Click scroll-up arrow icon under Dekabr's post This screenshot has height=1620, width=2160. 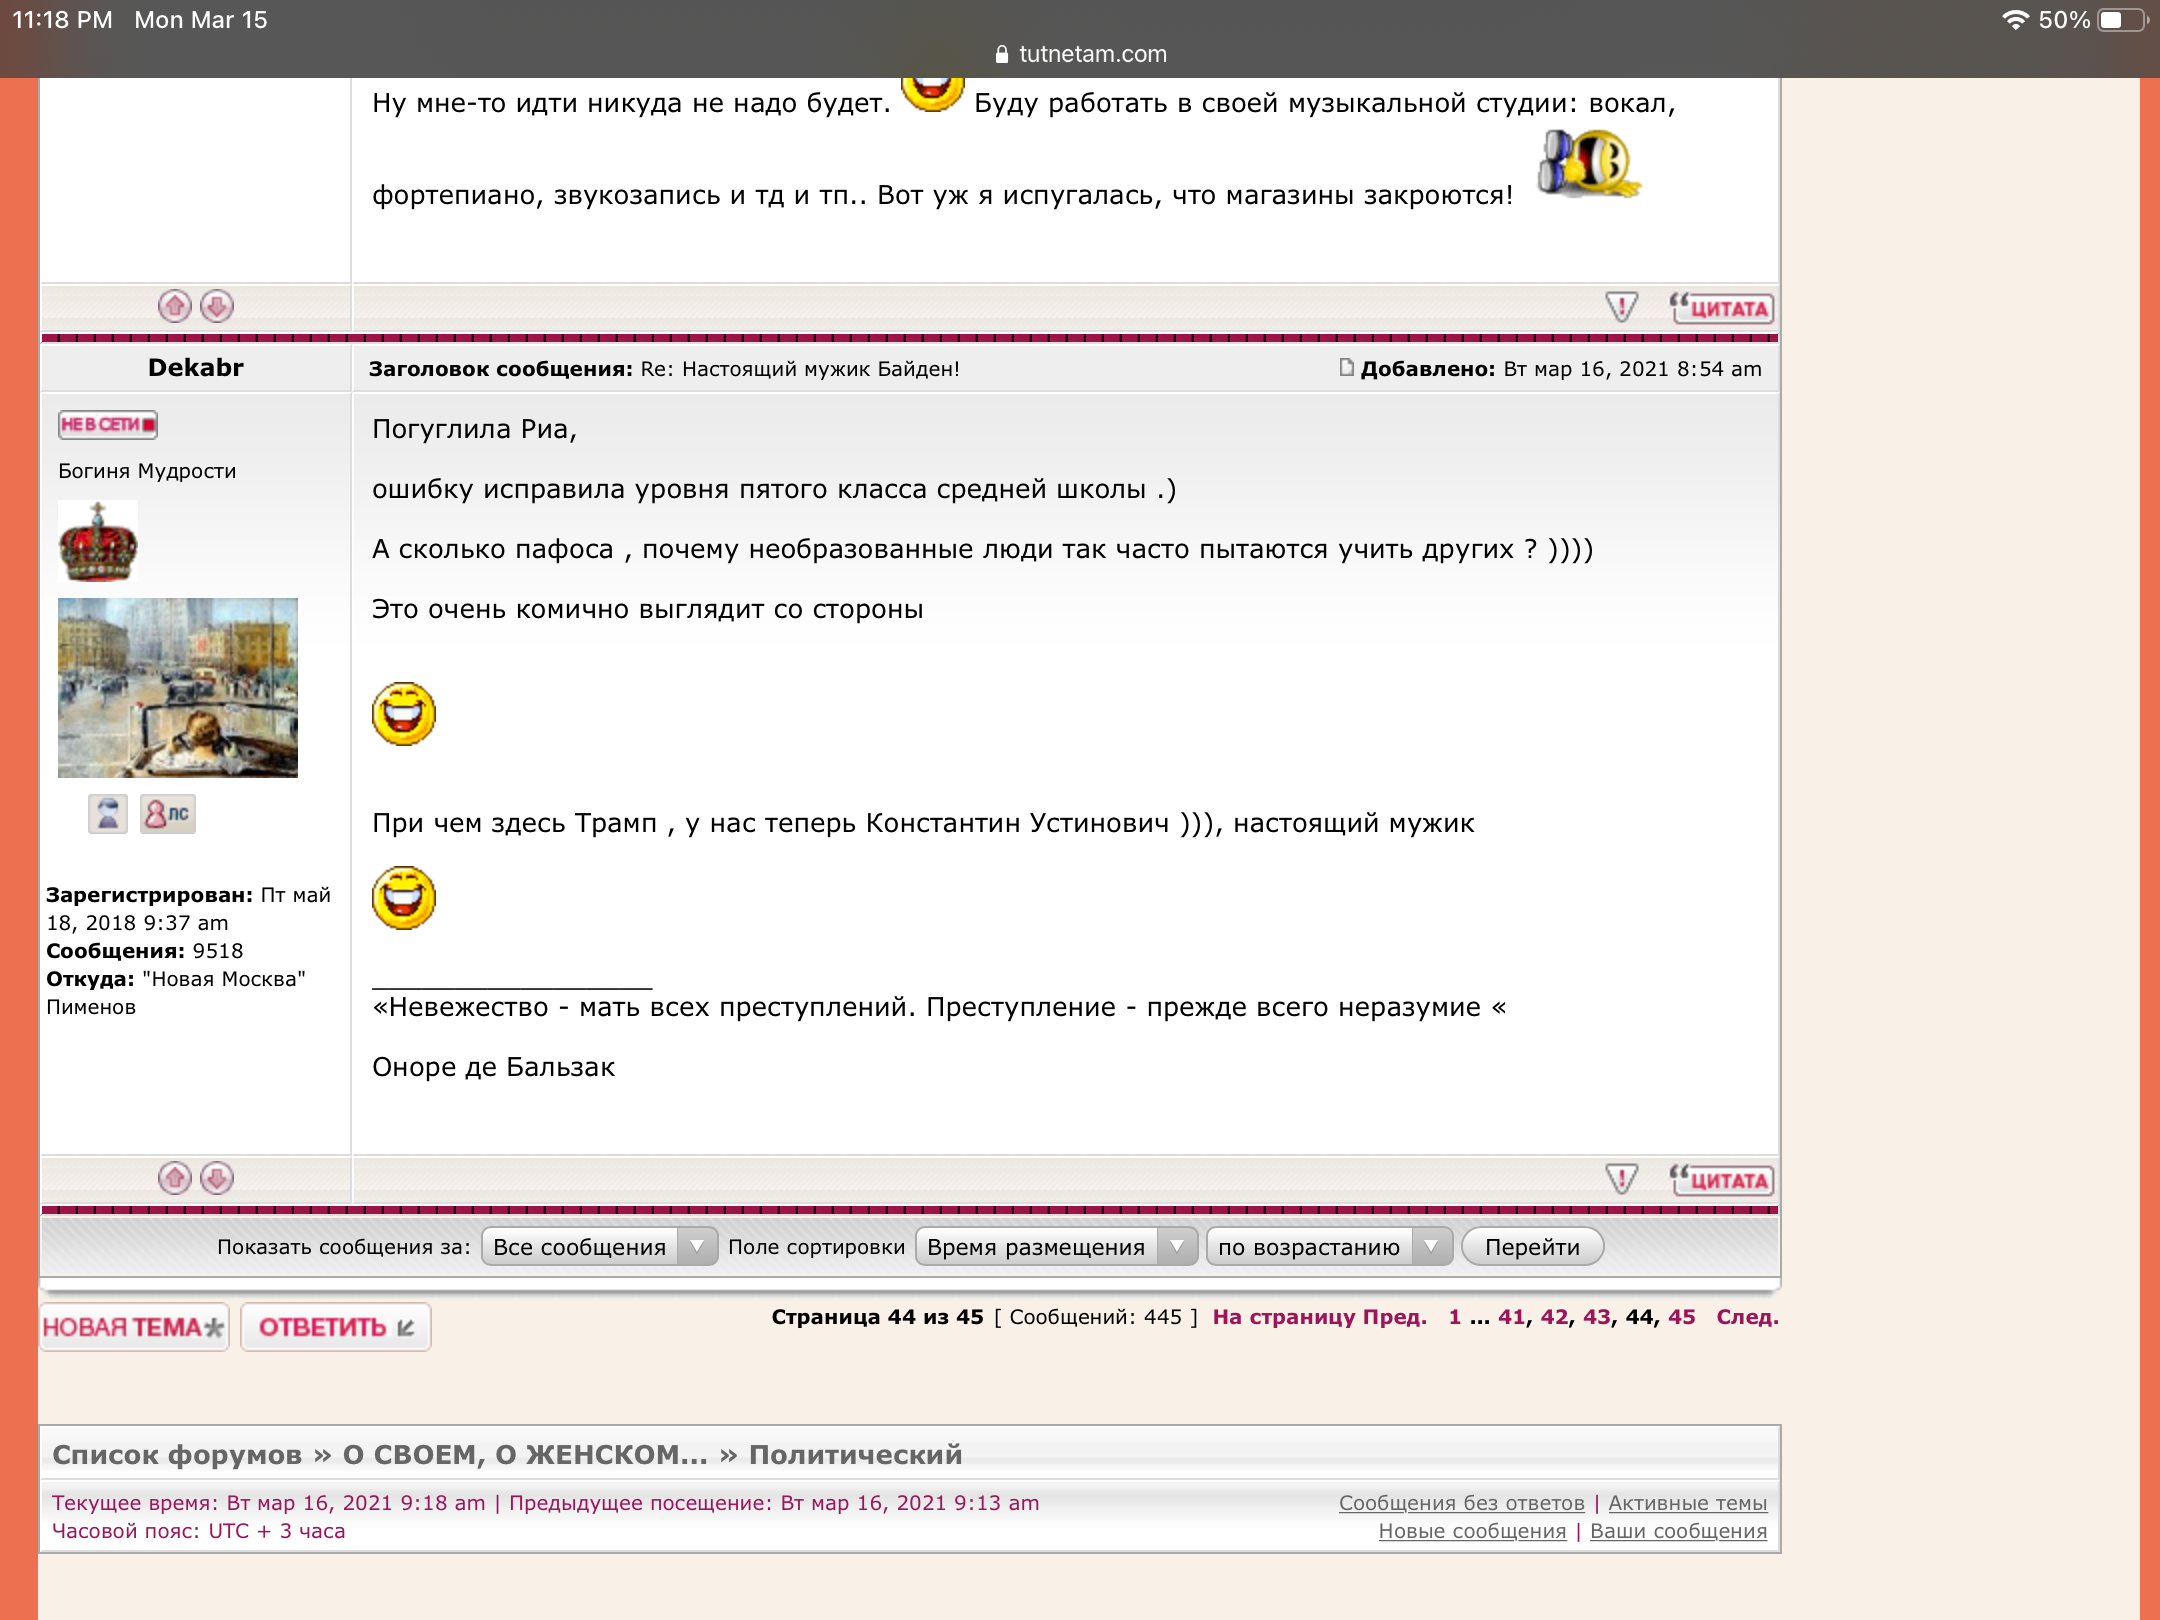(x=175, y=1178)
